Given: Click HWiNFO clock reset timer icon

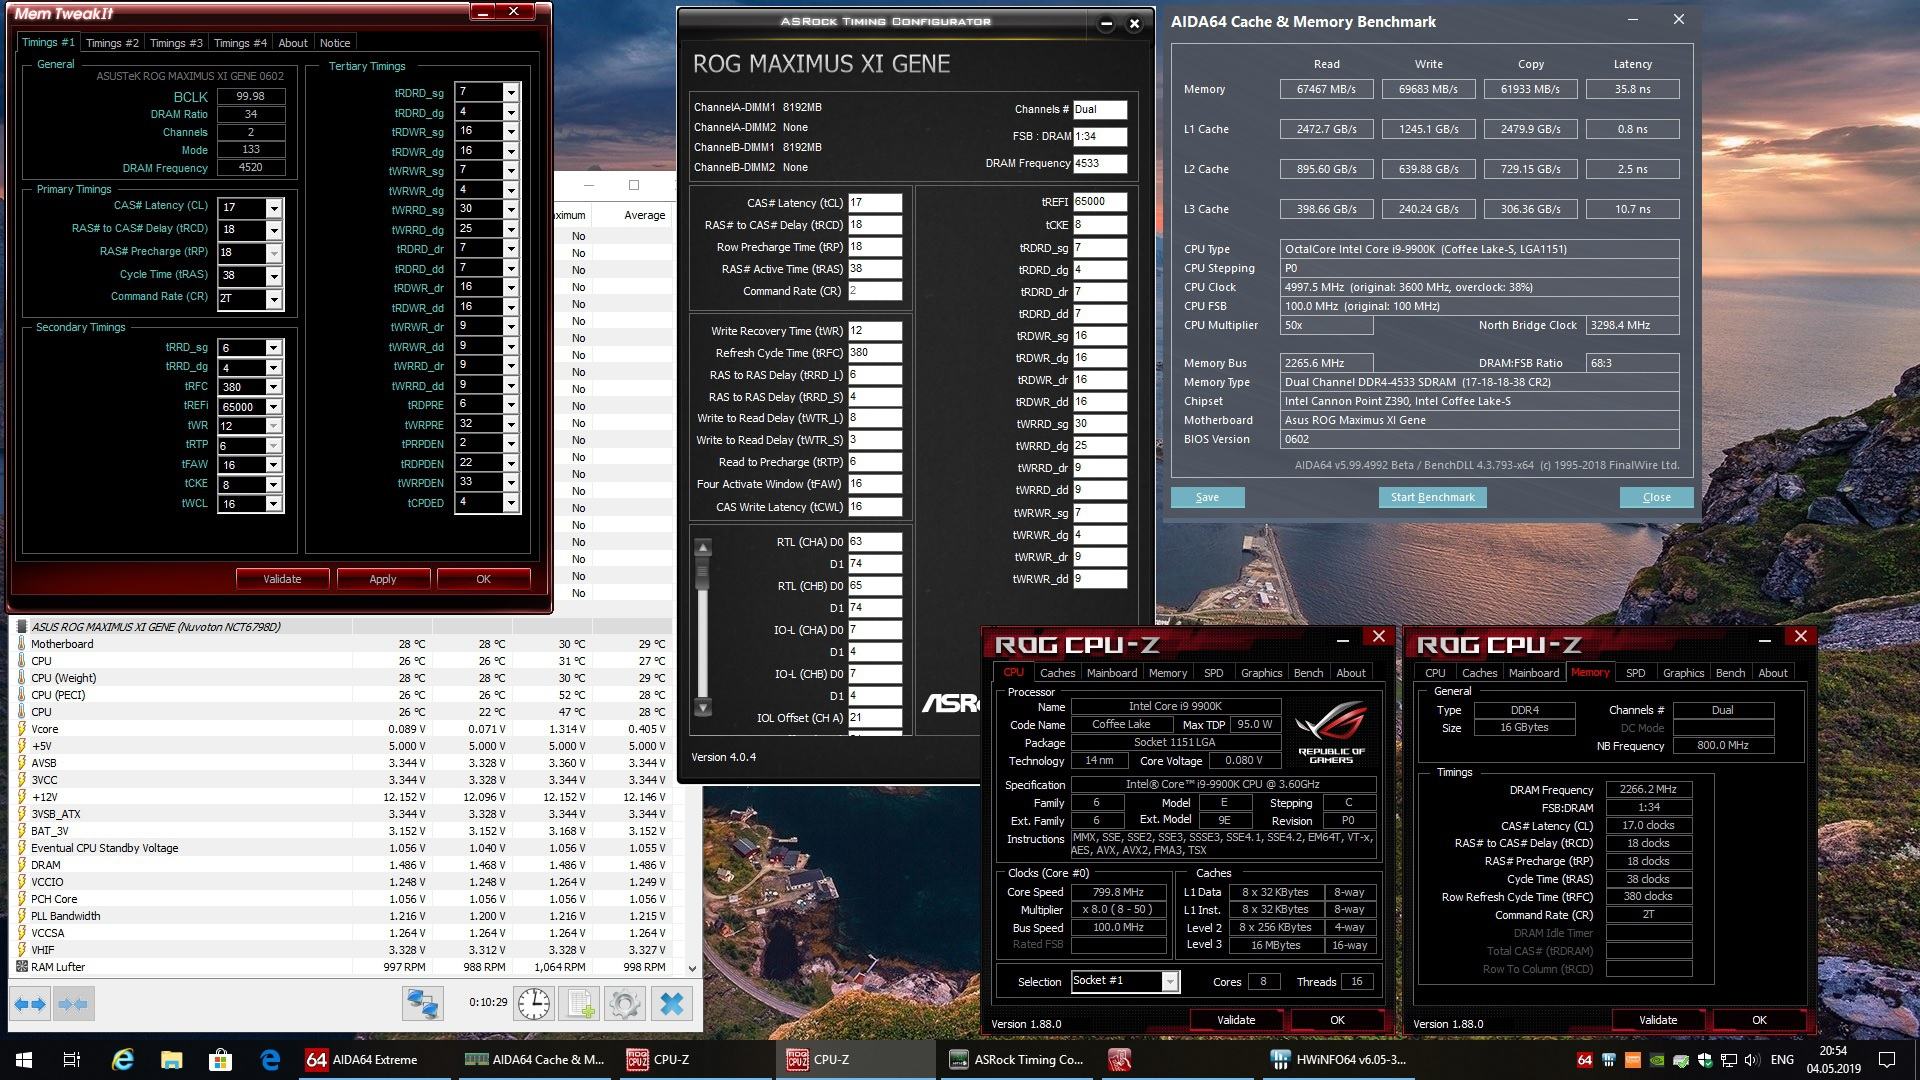Looking at the screenshot, I should coord(534,1003).
